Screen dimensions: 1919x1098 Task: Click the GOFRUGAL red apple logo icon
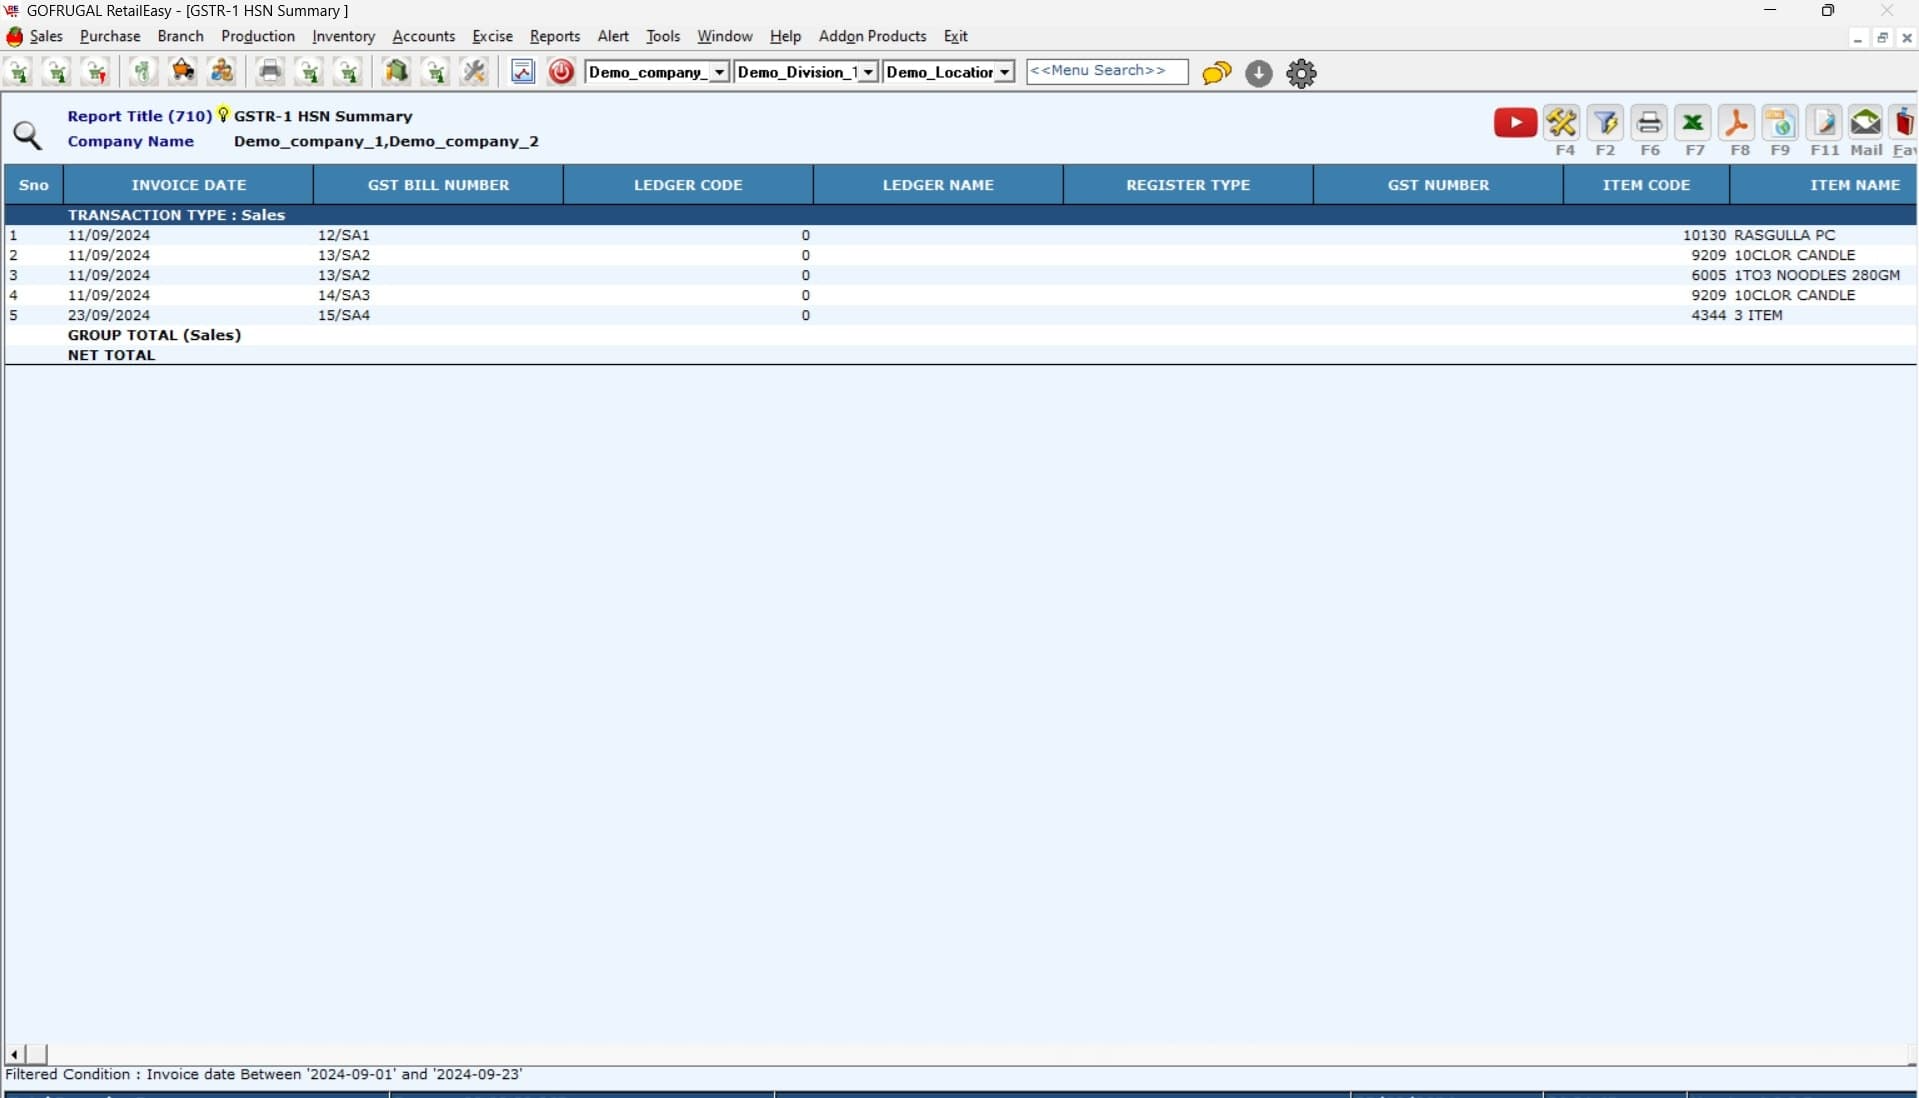pos(15,37)
